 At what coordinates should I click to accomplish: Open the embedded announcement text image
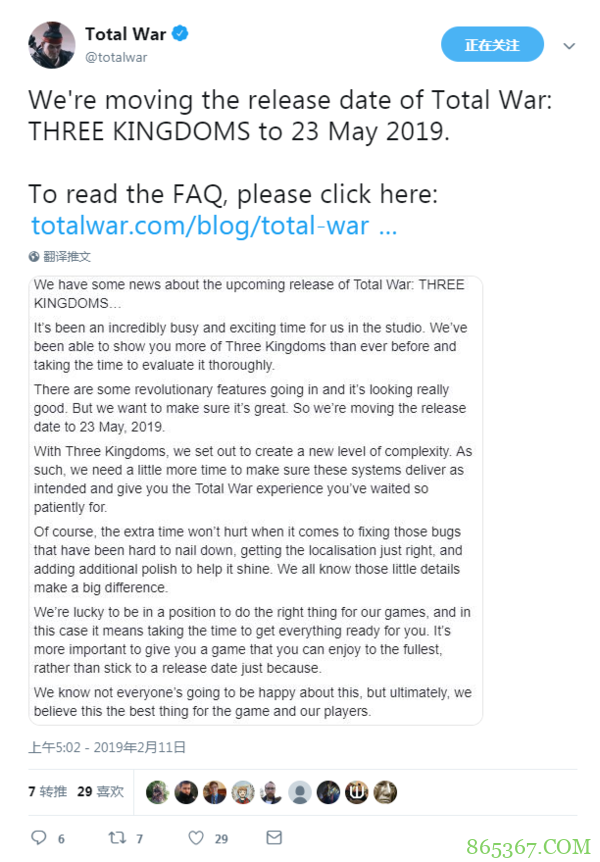[x=256, y=498]
